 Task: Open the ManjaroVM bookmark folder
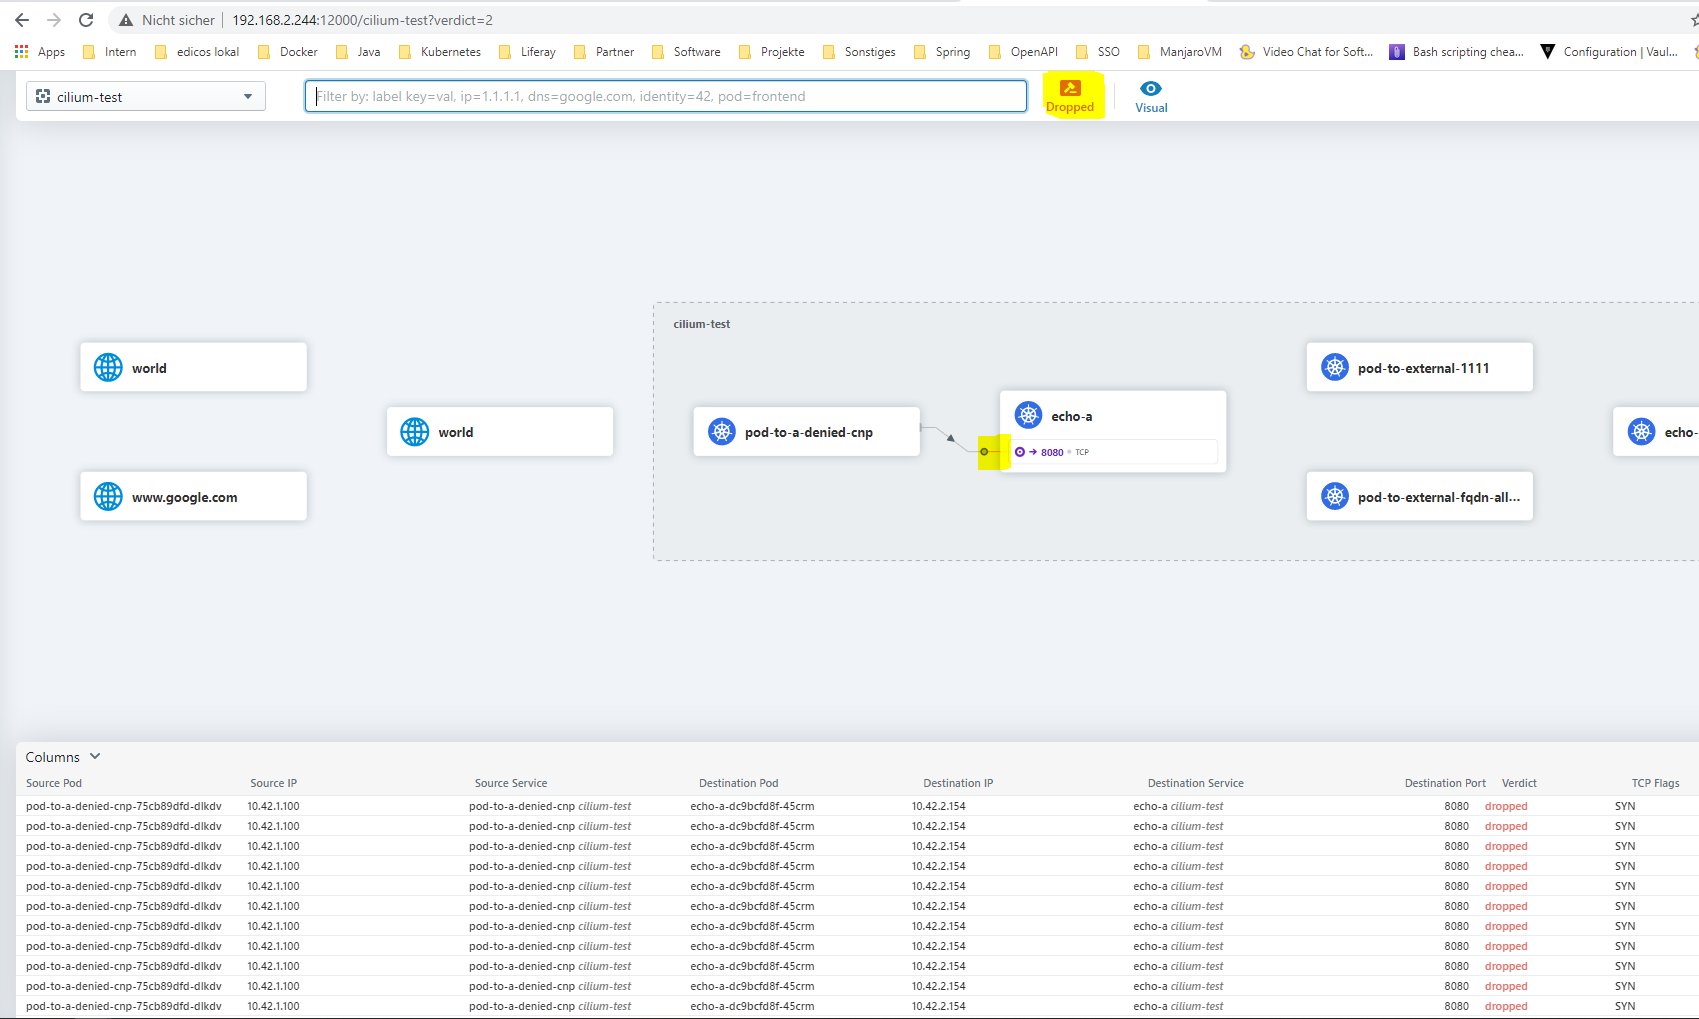[1180, 52]
